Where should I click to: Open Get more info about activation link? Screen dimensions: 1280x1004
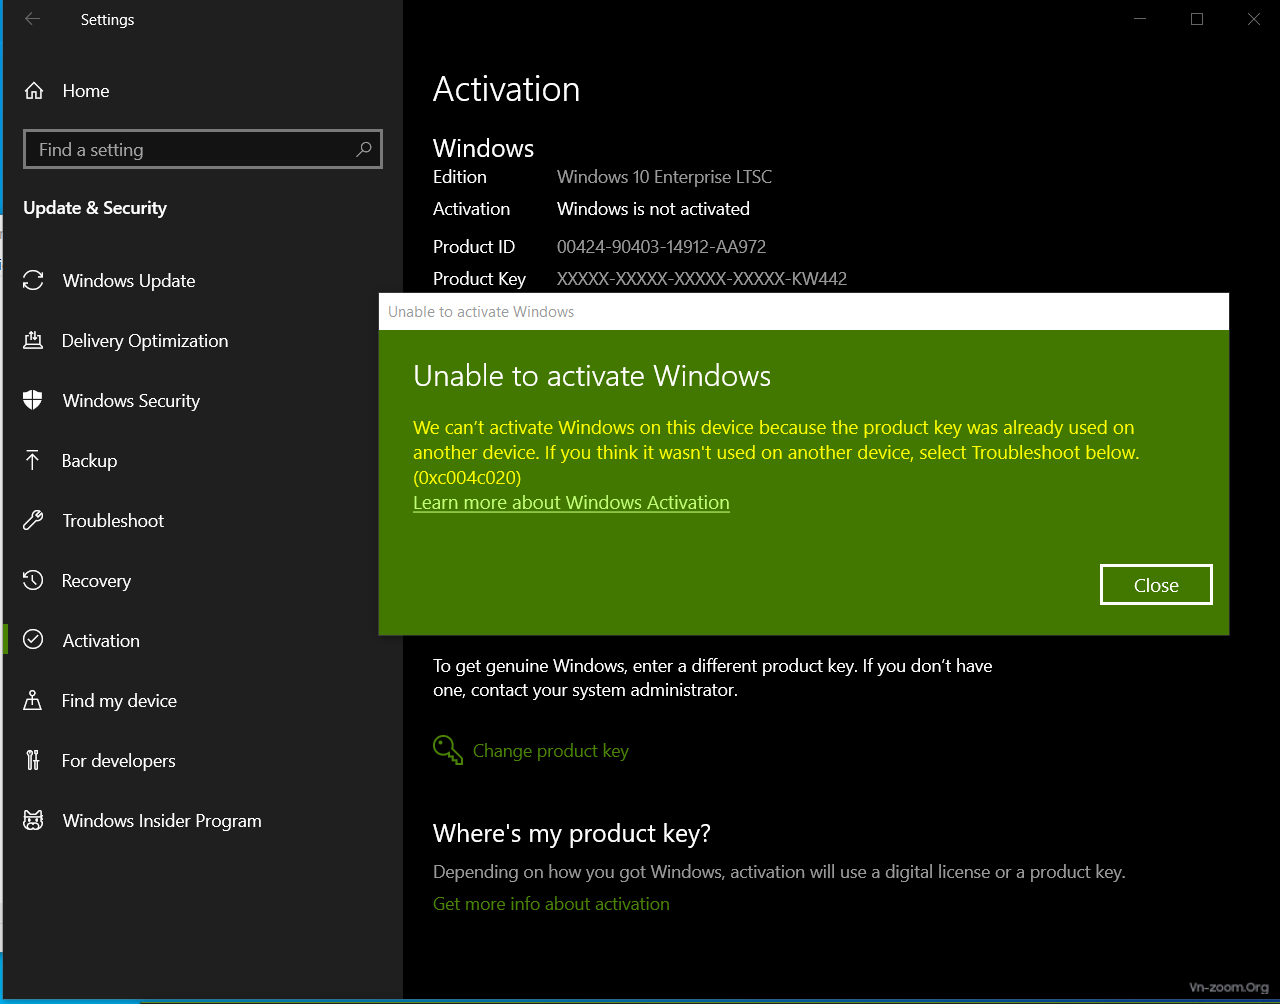pos(551,903)
